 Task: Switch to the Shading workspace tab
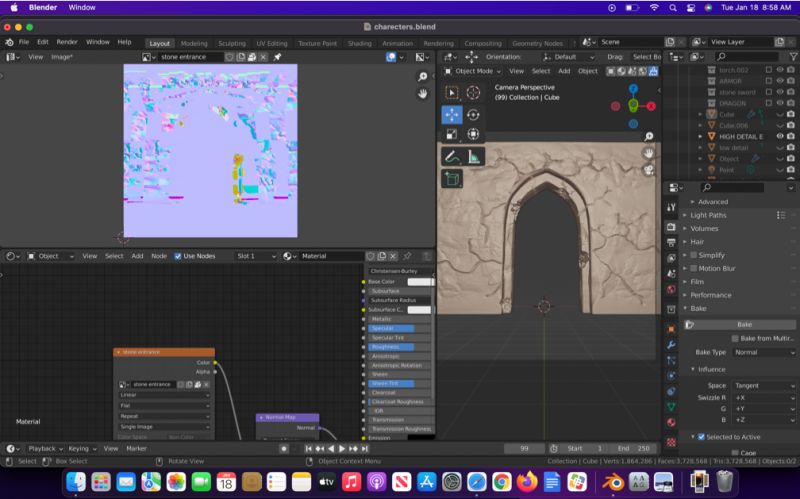tap(360, 43)
